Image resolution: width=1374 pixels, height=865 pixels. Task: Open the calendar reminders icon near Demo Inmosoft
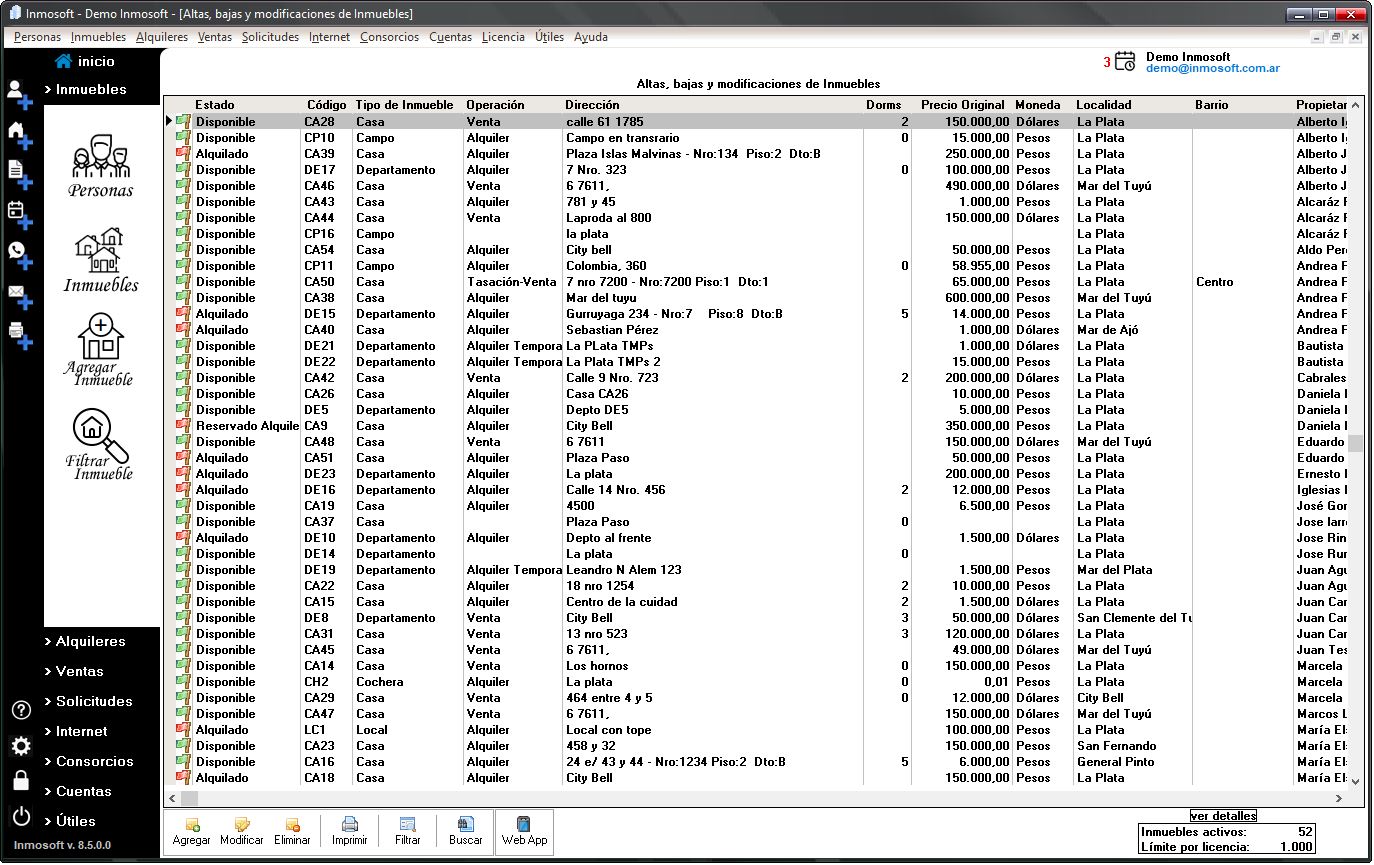pyautogui.click(x=1125, y=61)
